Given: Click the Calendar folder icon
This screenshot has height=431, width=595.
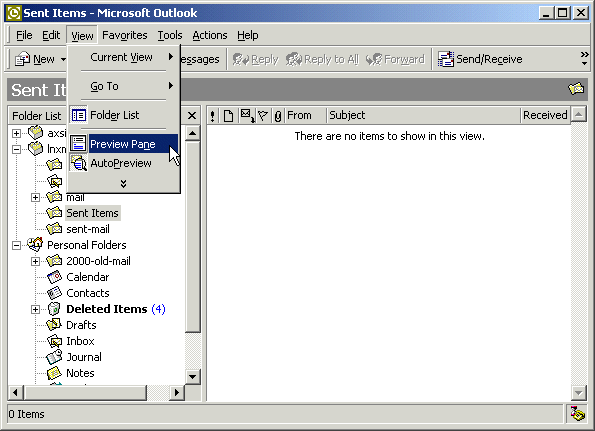Looking at the screenshot, I should [54, 277].
